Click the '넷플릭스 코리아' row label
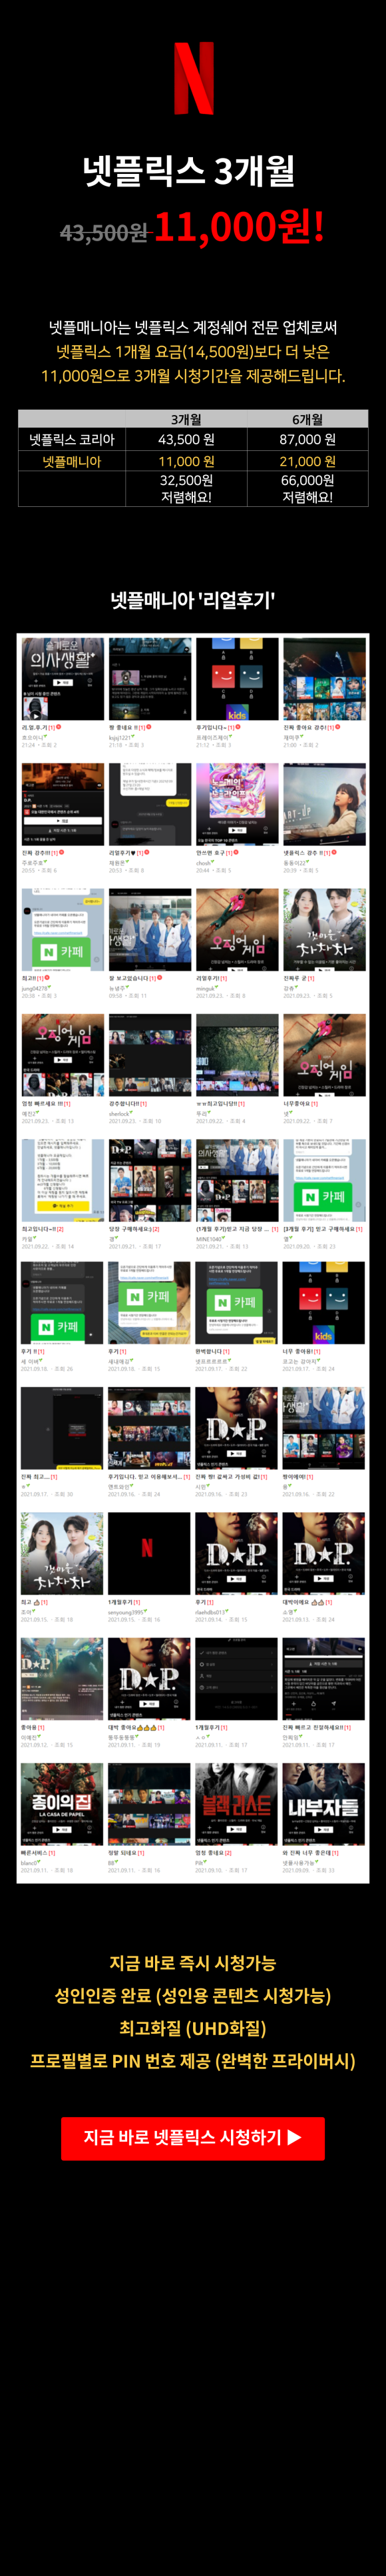 72,439
